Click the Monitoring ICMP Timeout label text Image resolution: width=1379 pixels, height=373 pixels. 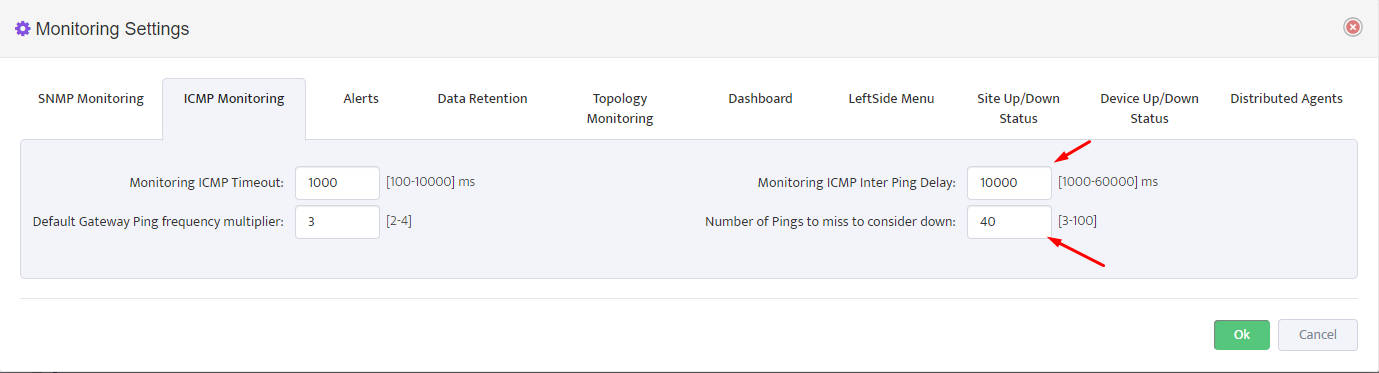point(207,183)
